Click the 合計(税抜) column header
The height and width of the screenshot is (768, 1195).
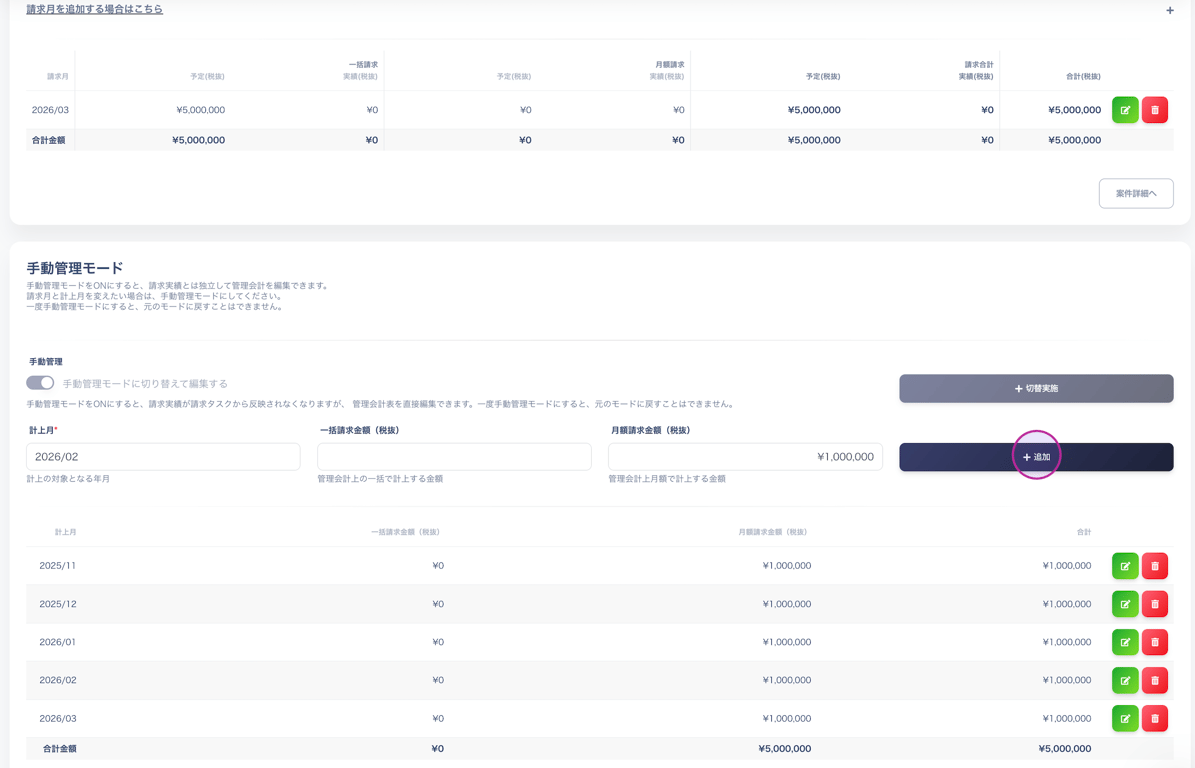(1083, 77)
